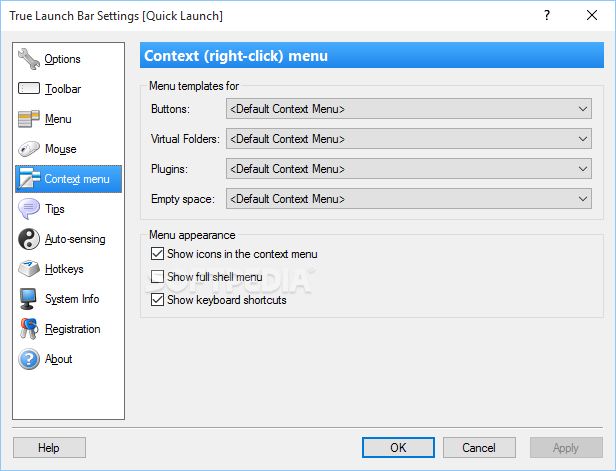616x471 pixels.
Task: Close the True Launch Bar Settings dialog
Action: click(x=592, y=15)
